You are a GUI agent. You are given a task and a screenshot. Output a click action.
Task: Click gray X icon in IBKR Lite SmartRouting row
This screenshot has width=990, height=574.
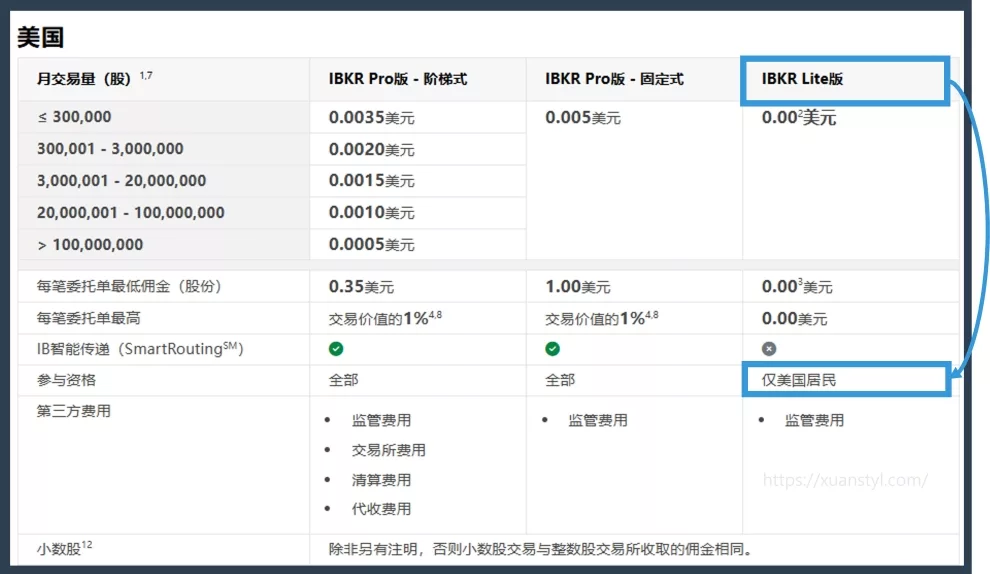(768, 349)
